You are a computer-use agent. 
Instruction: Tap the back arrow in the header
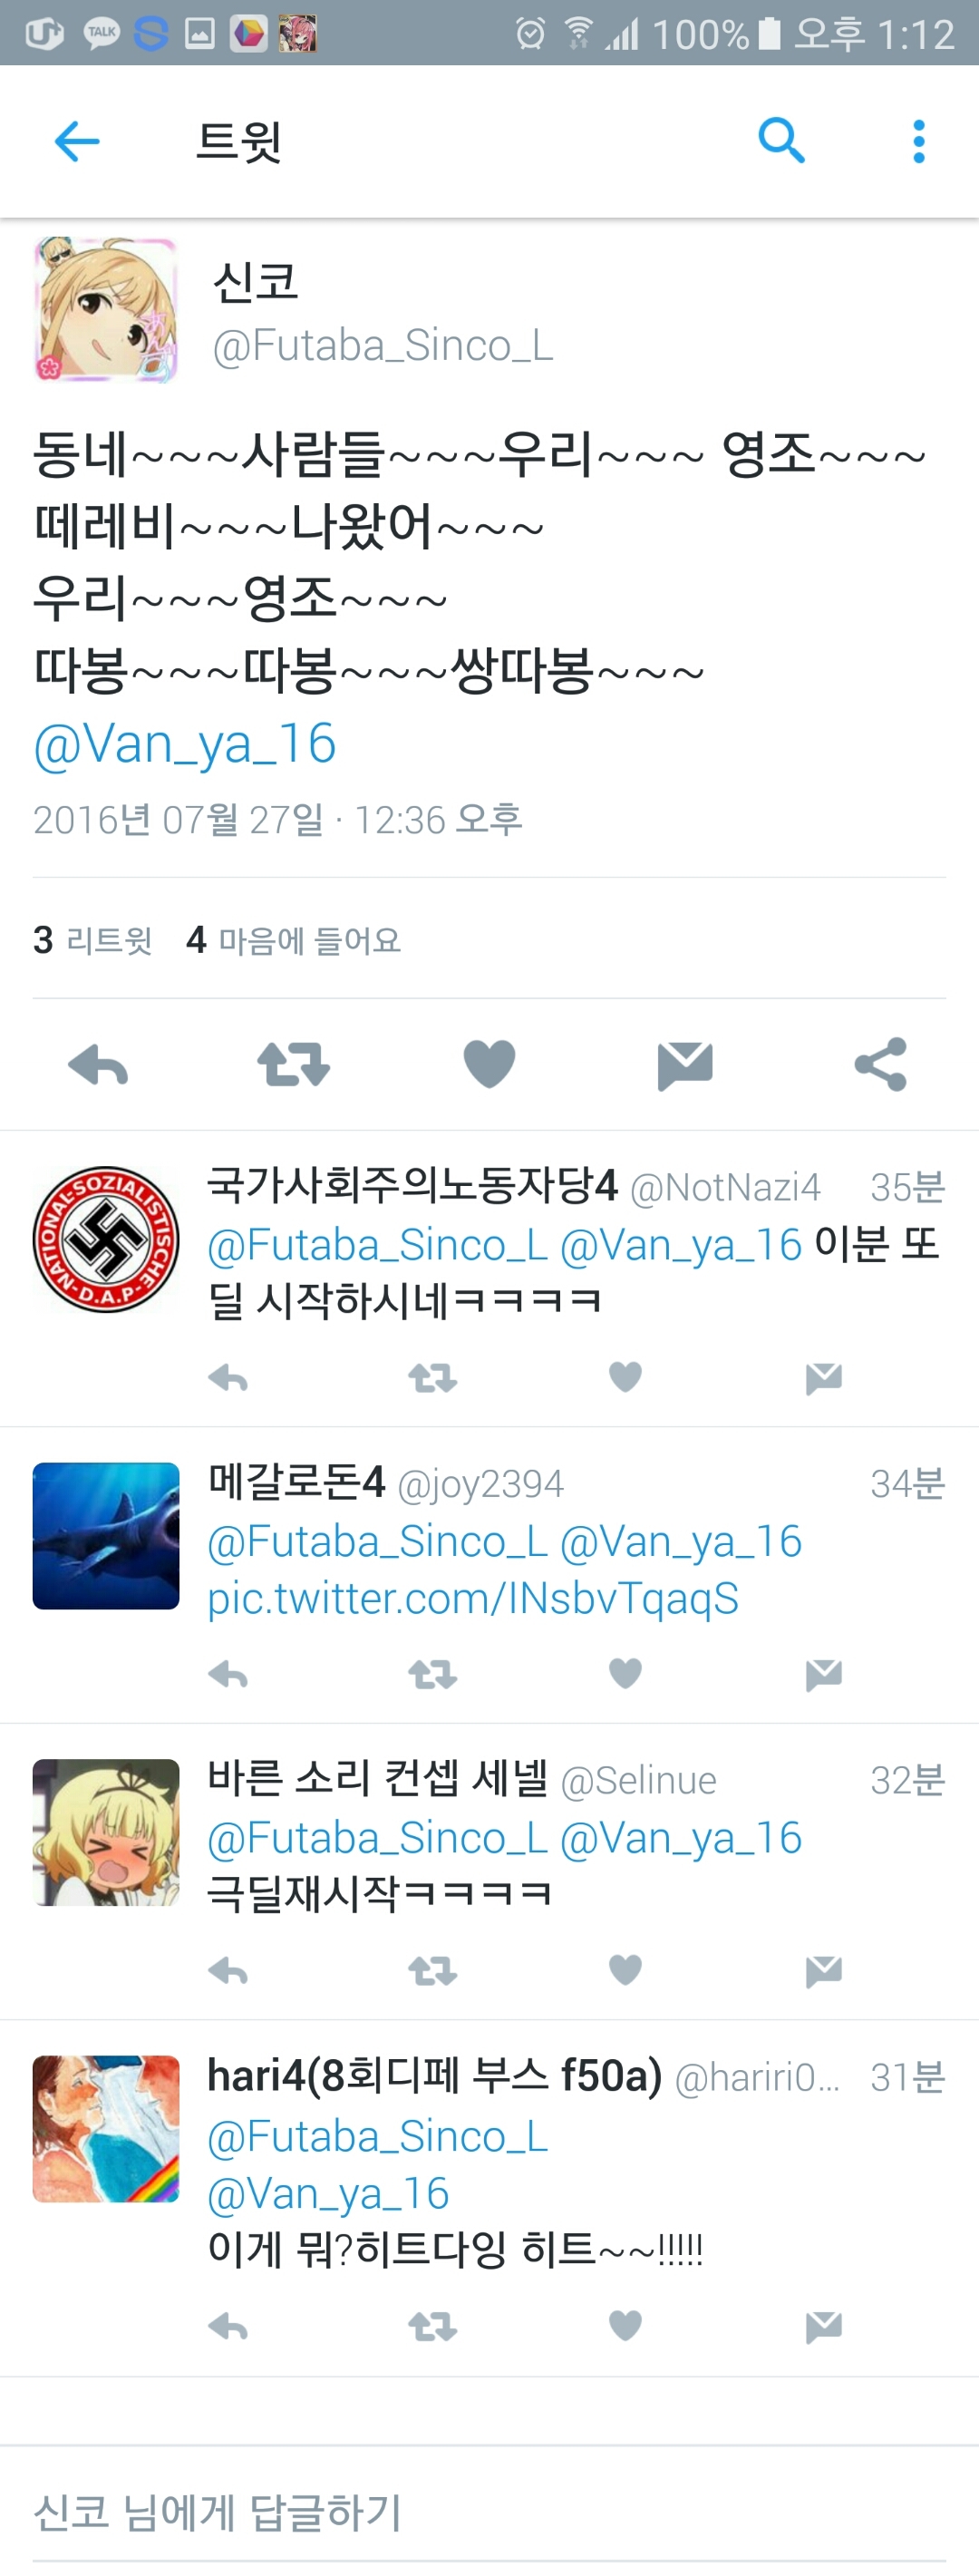coord(76,141)
